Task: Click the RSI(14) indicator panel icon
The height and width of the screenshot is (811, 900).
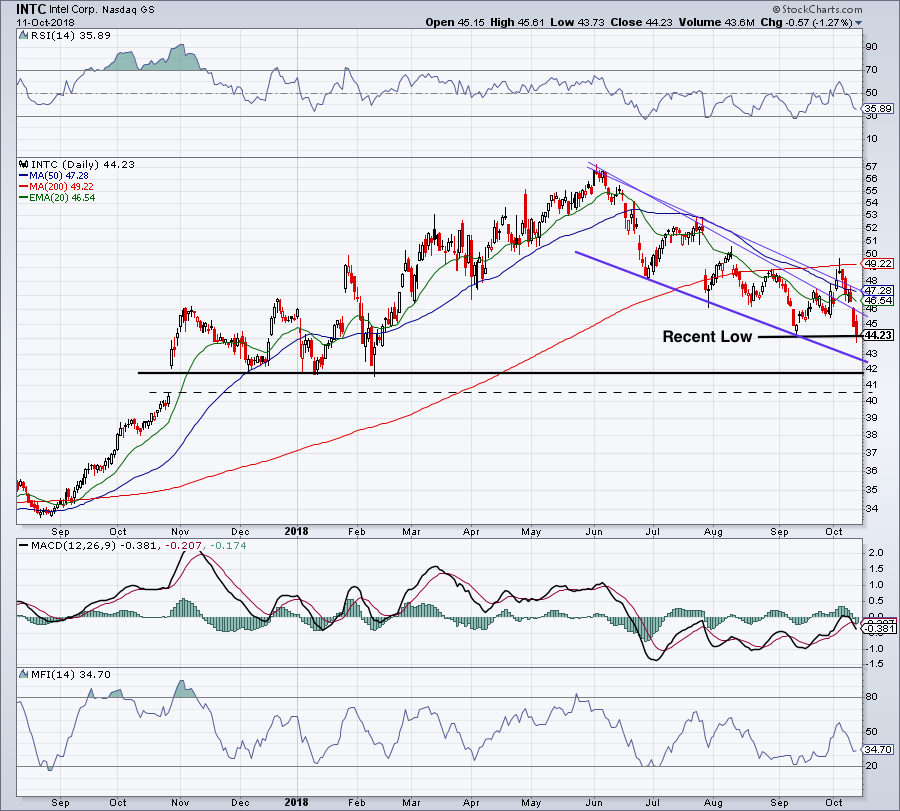Action: tap(23, 36)
